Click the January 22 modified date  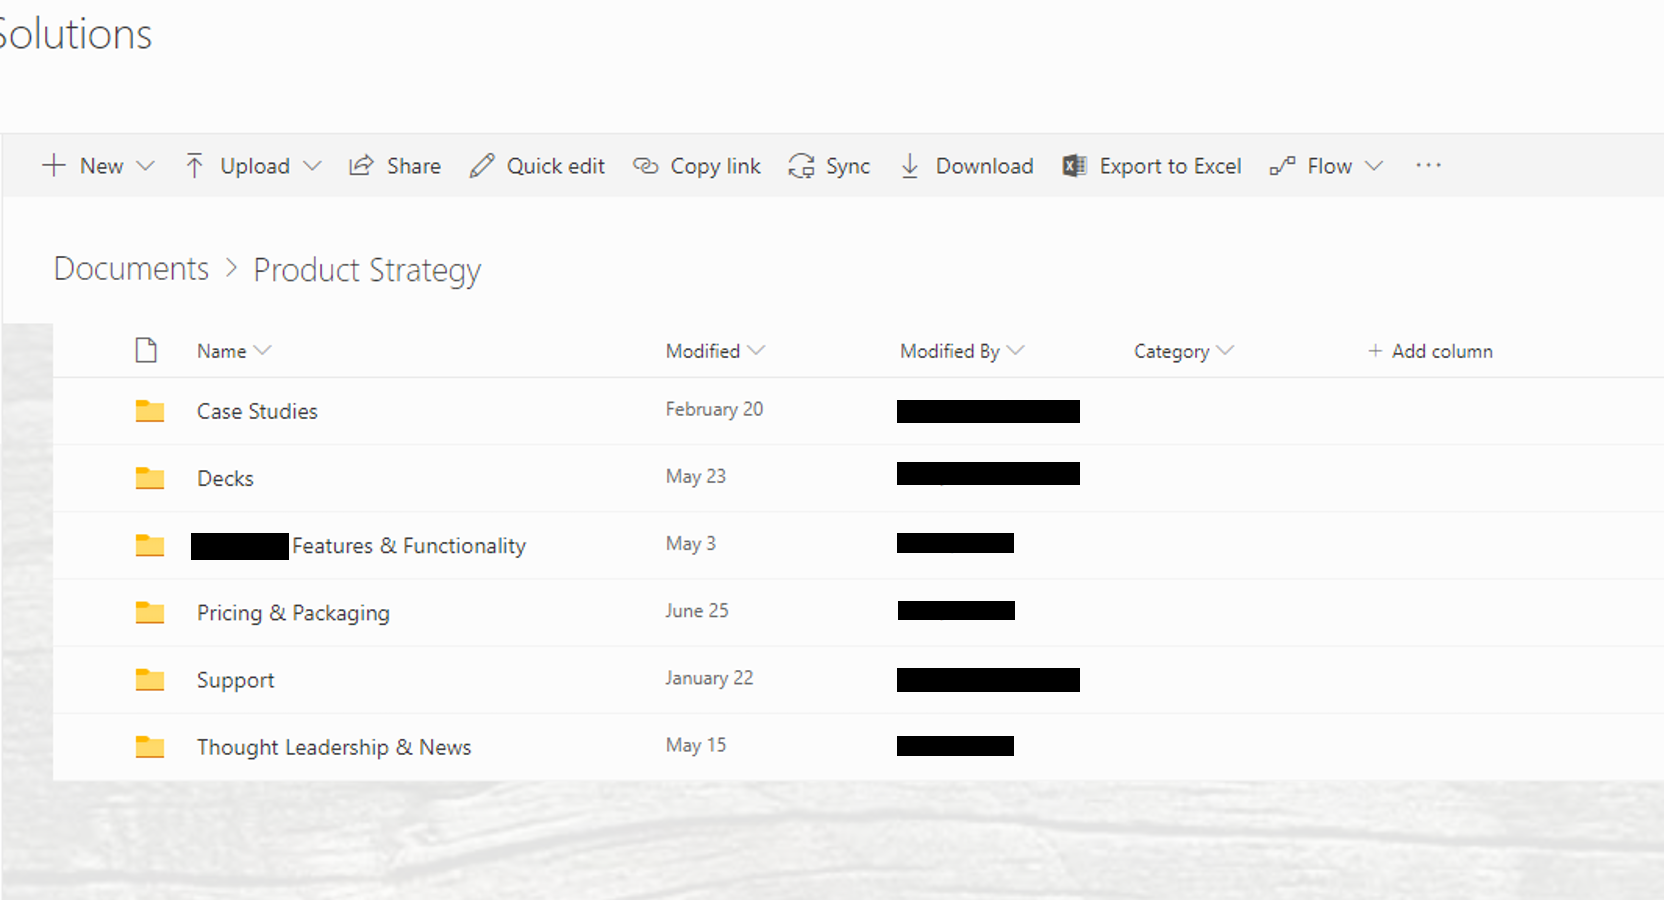[x=709, y=678]
